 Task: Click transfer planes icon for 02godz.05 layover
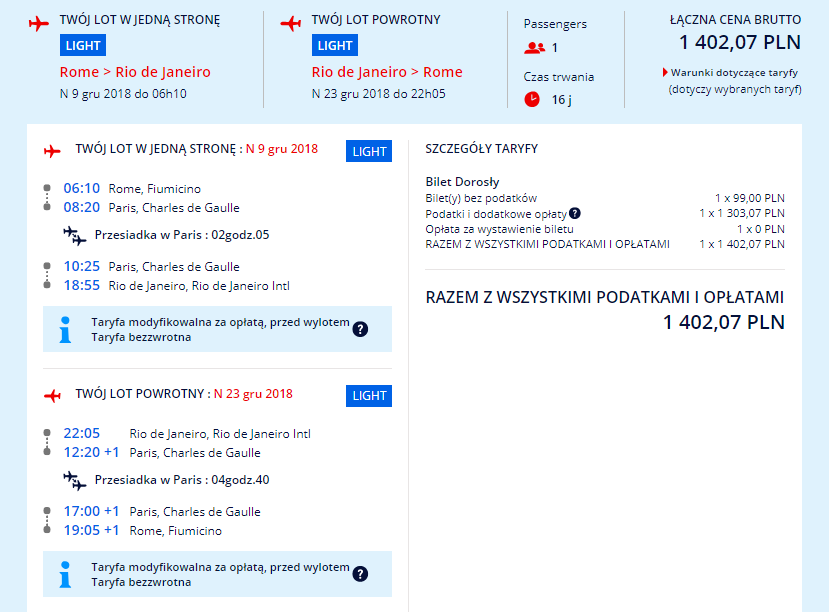(75, 236)
